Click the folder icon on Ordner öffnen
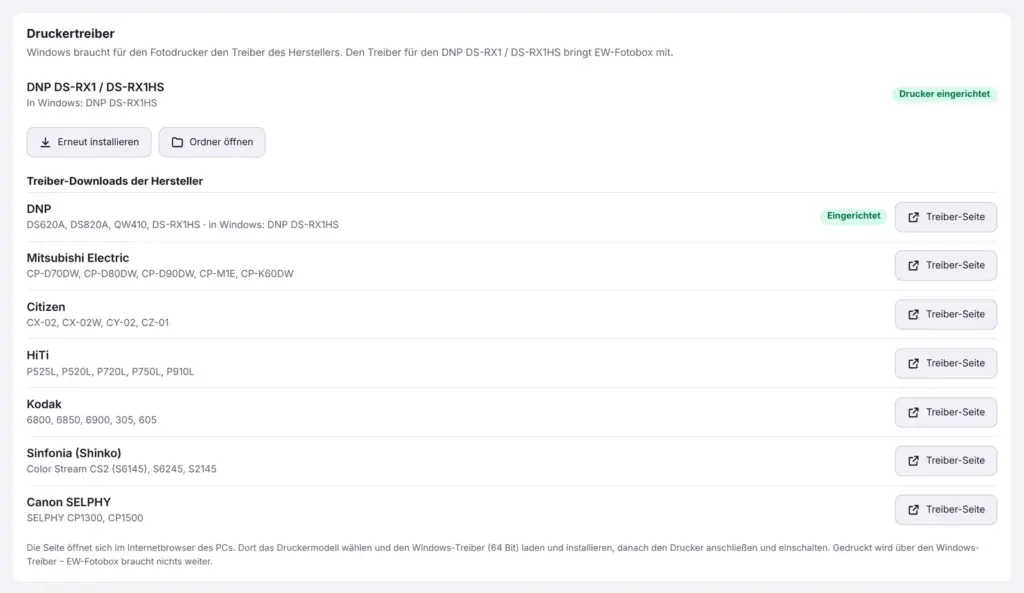 (177, 142)
